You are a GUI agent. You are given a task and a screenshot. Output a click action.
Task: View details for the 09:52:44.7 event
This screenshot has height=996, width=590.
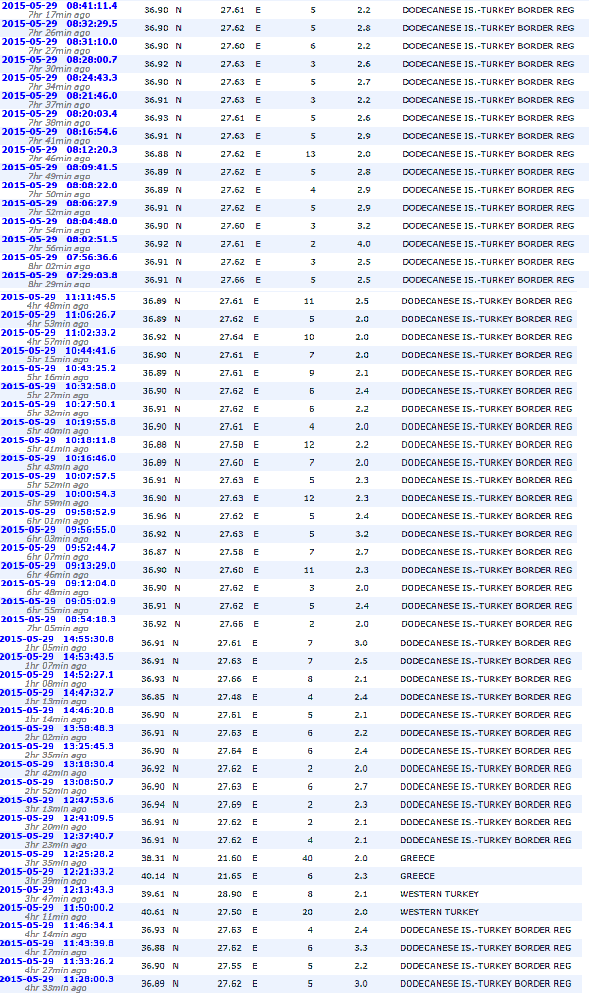click(x=58, y=548)
